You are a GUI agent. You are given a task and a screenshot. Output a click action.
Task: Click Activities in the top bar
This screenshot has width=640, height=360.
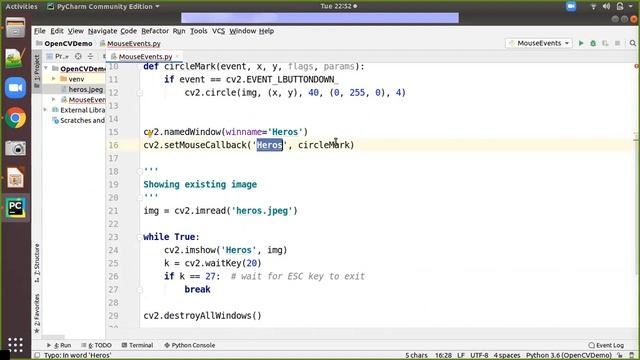click(21, 7)
